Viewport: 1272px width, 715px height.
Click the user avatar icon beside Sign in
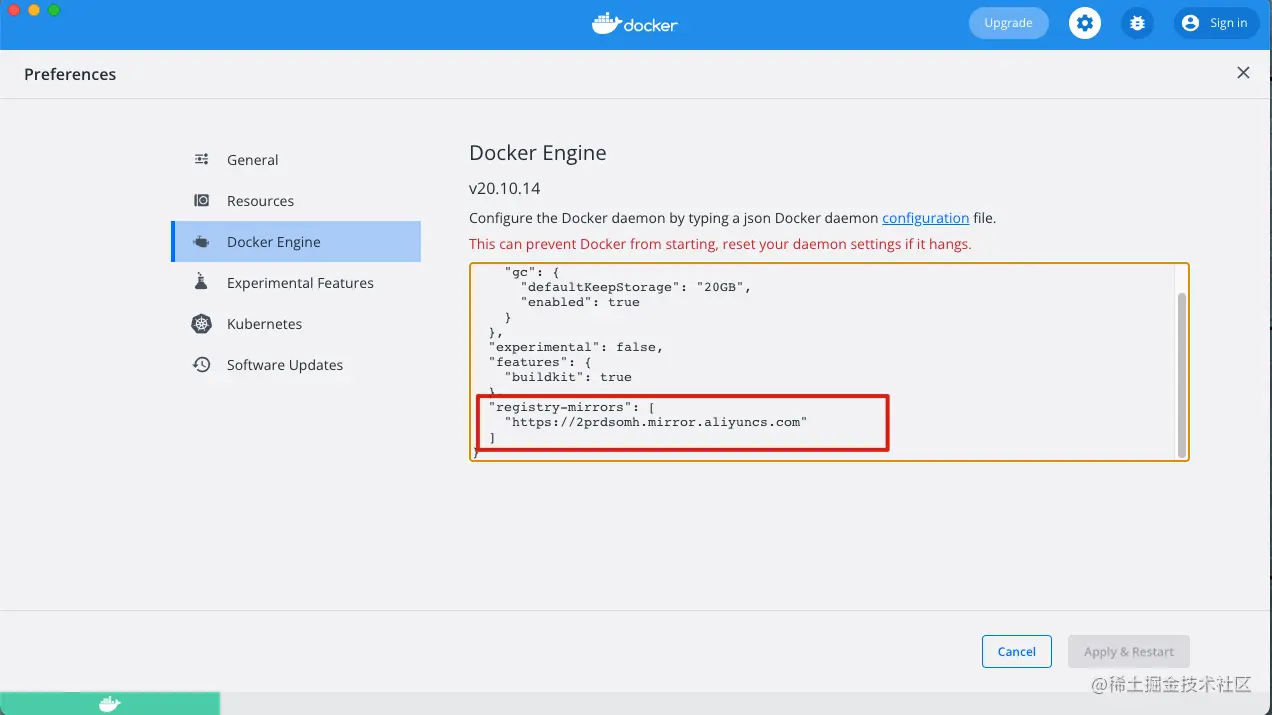1190,23
